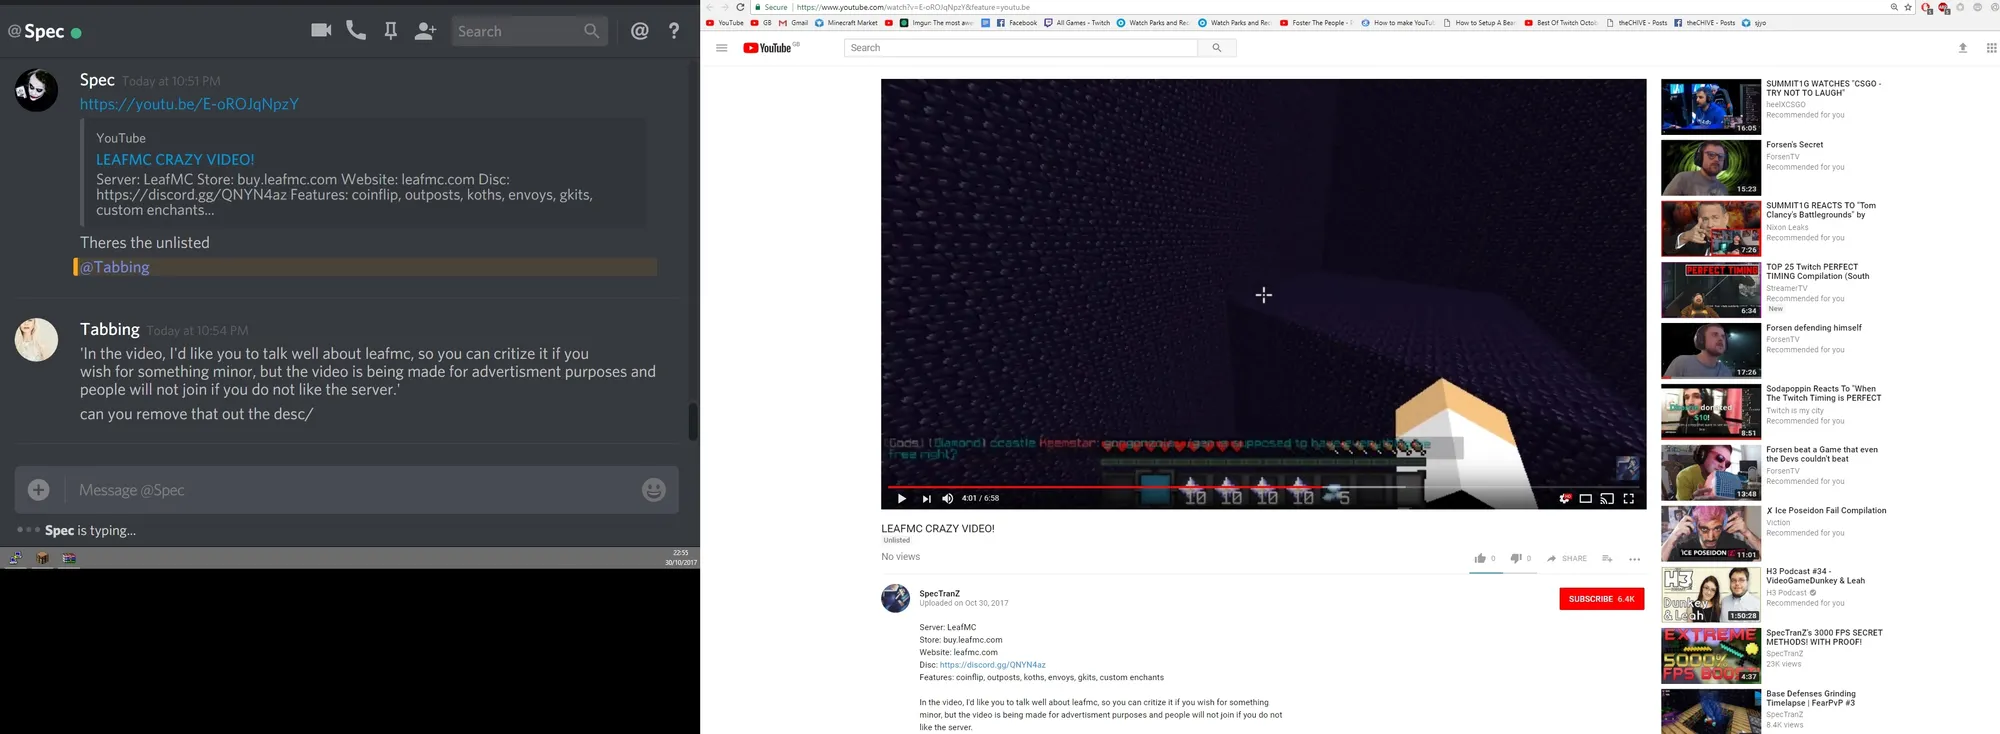Click the YouTube search magnifier button
Image resolution: width=2000 pixels, height=734 pixels.
pyautogui.click(x=1217, y=48)
